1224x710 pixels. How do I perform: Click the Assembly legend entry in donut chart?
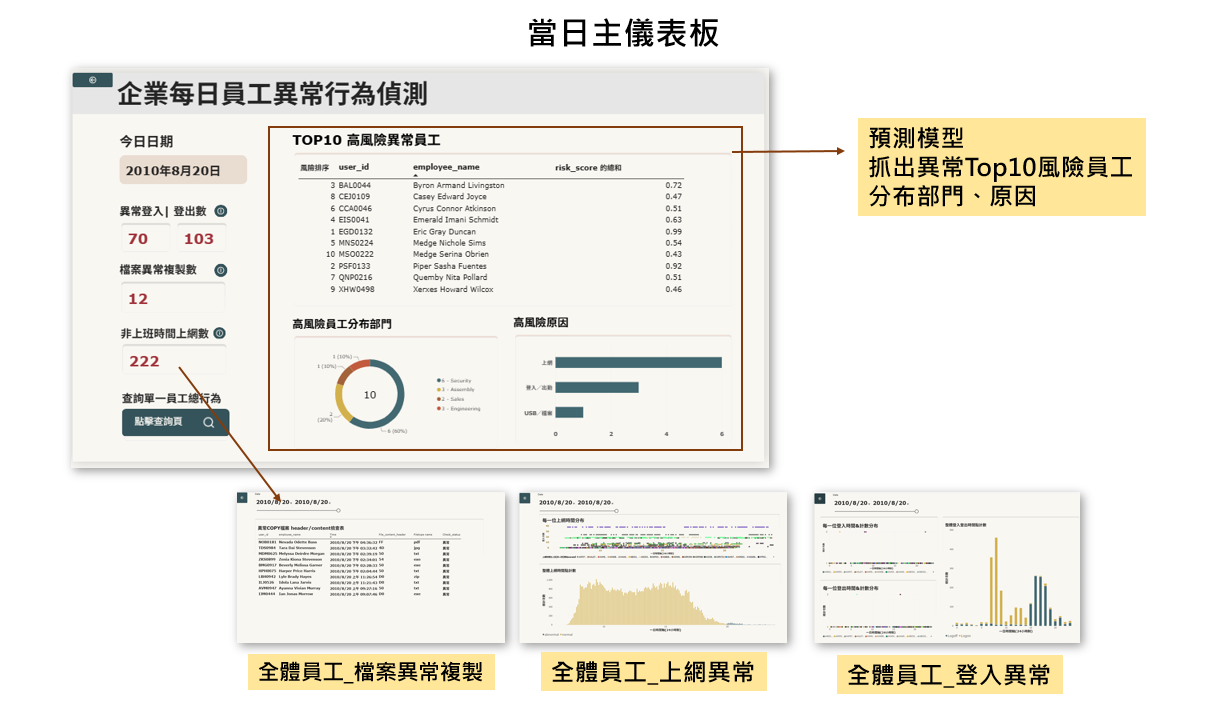coord(457,390)
